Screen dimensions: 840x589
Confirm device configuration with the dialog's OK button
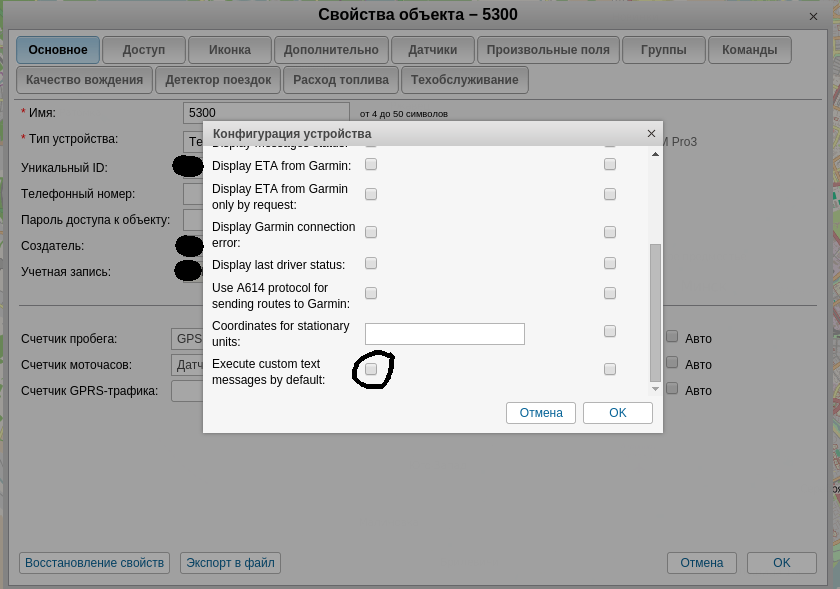(x=617, y=413)
